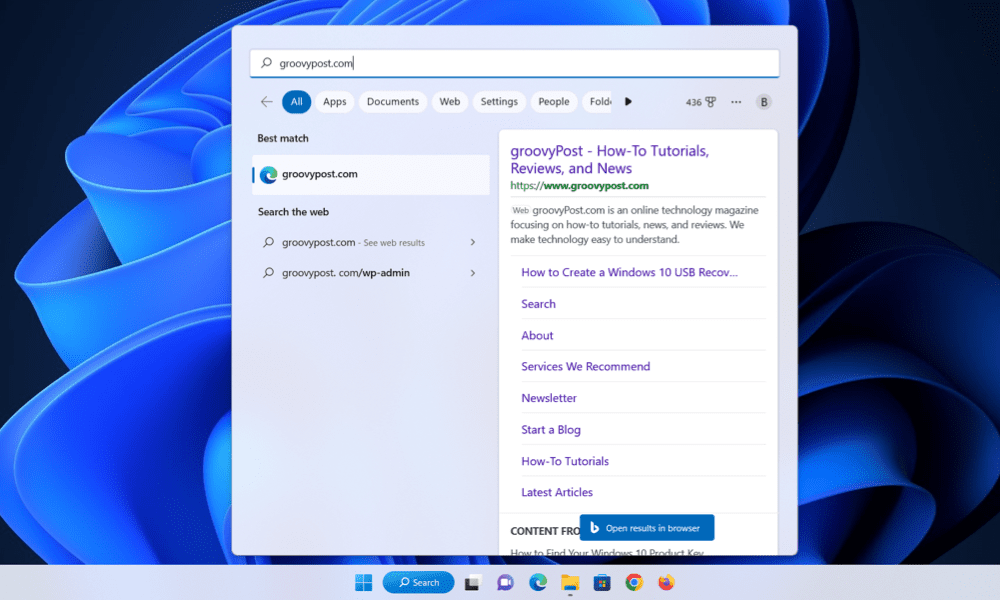
Task: Click the magnifier icon in search box
Action: coord(267,62)
